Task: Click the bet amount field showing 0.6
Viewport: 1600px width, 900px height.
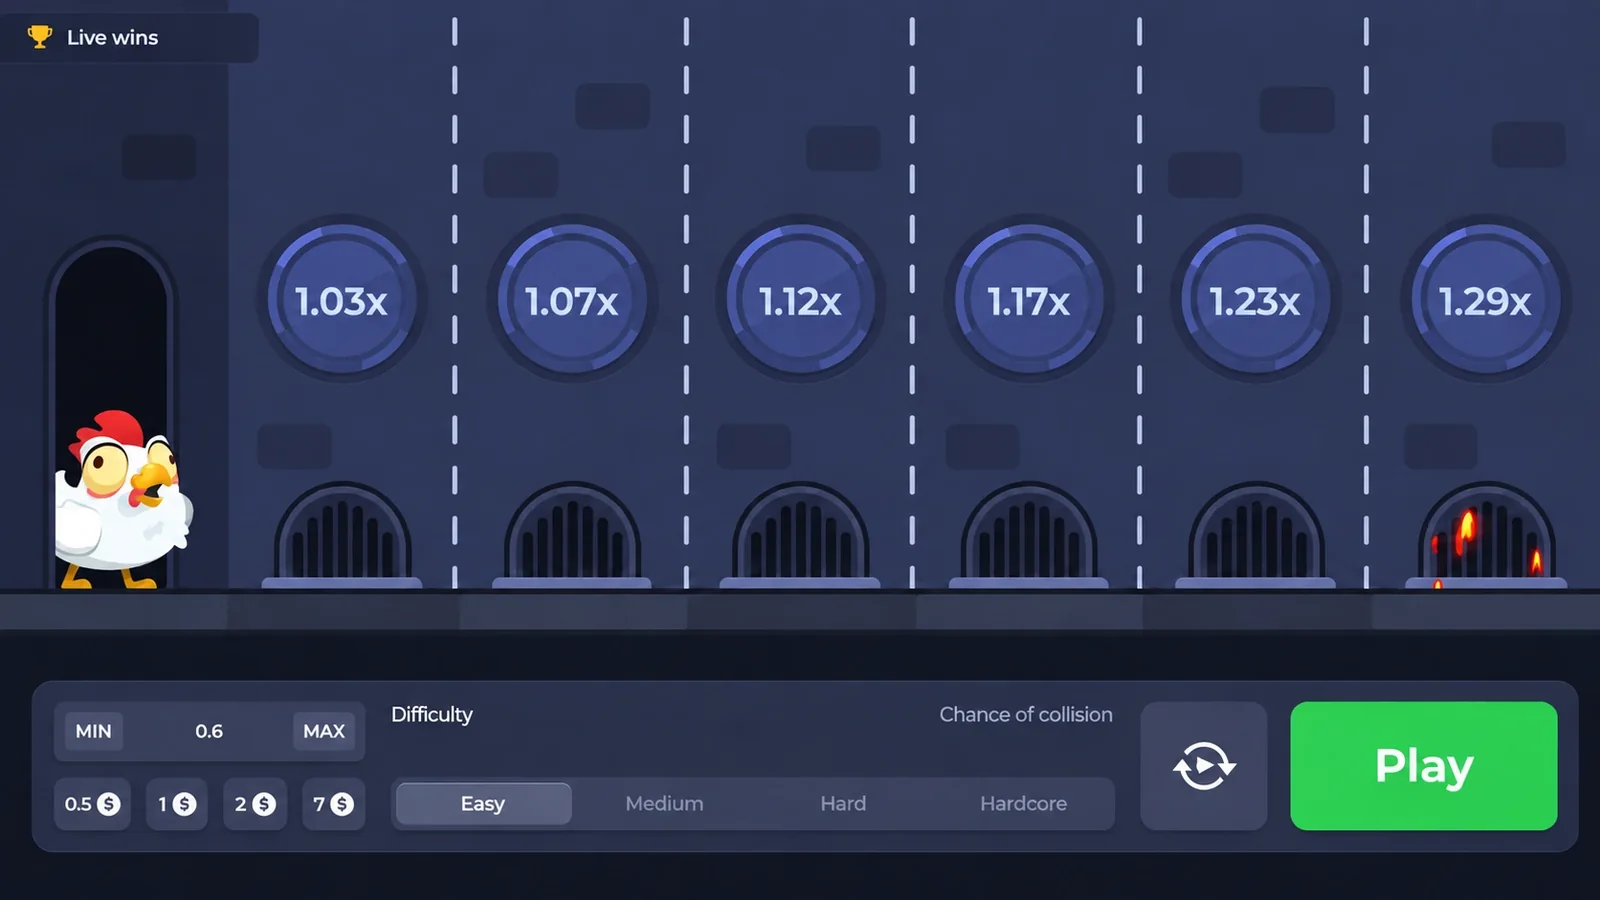Action: (209, 731)
